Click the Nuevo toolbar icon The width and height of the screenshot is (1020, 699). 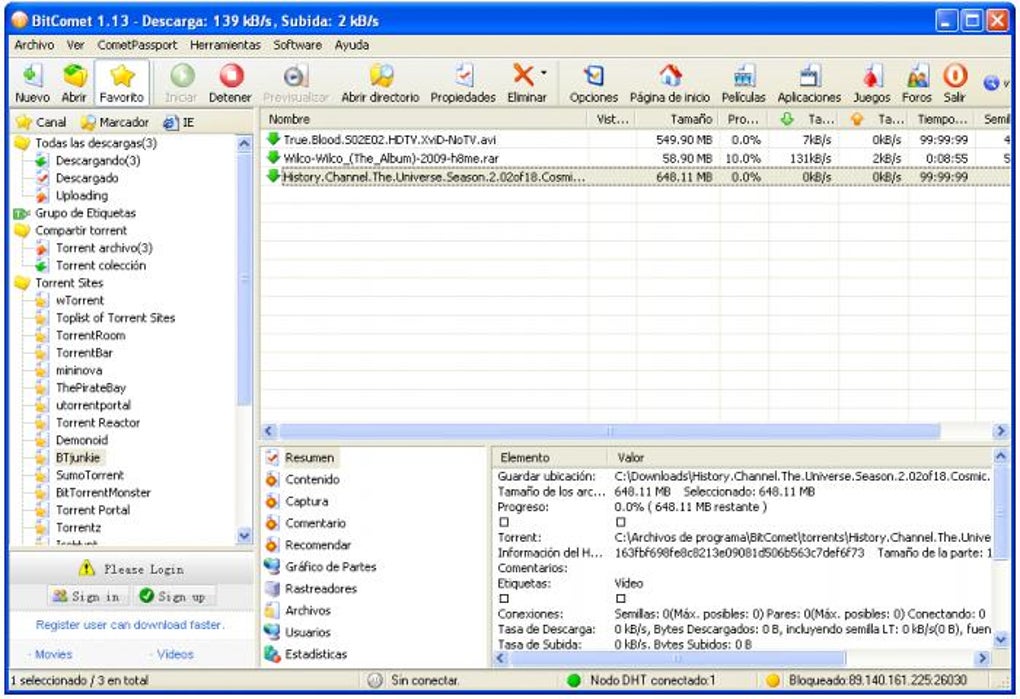tap(32, 77)
